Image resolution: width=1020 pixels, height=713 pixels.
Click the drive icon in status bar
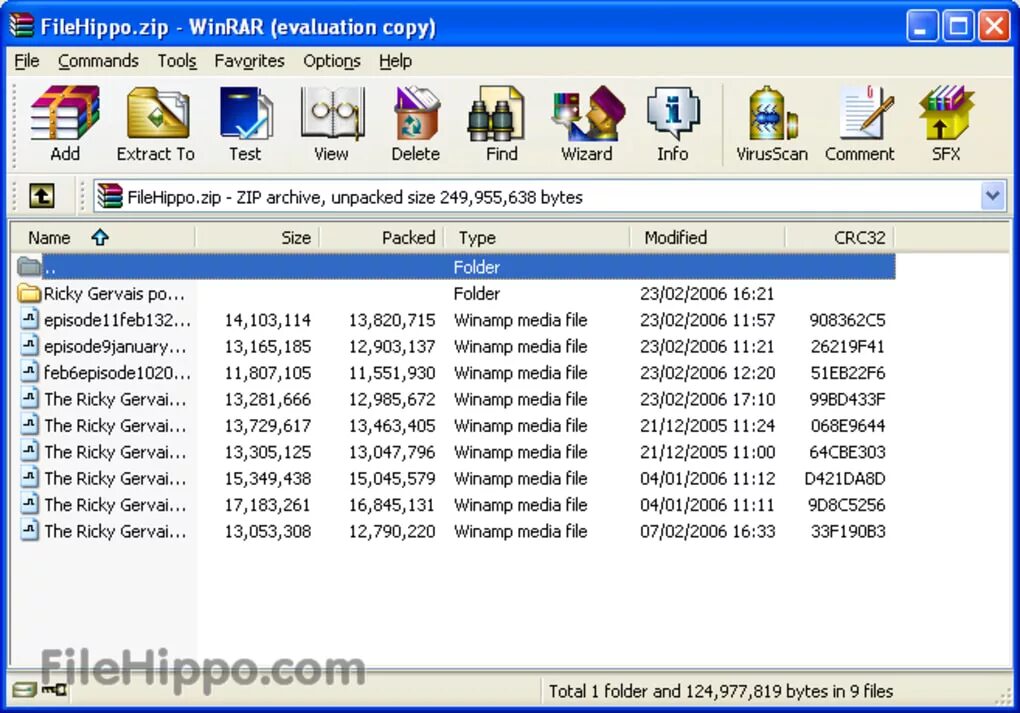click(x=23, y=690)
